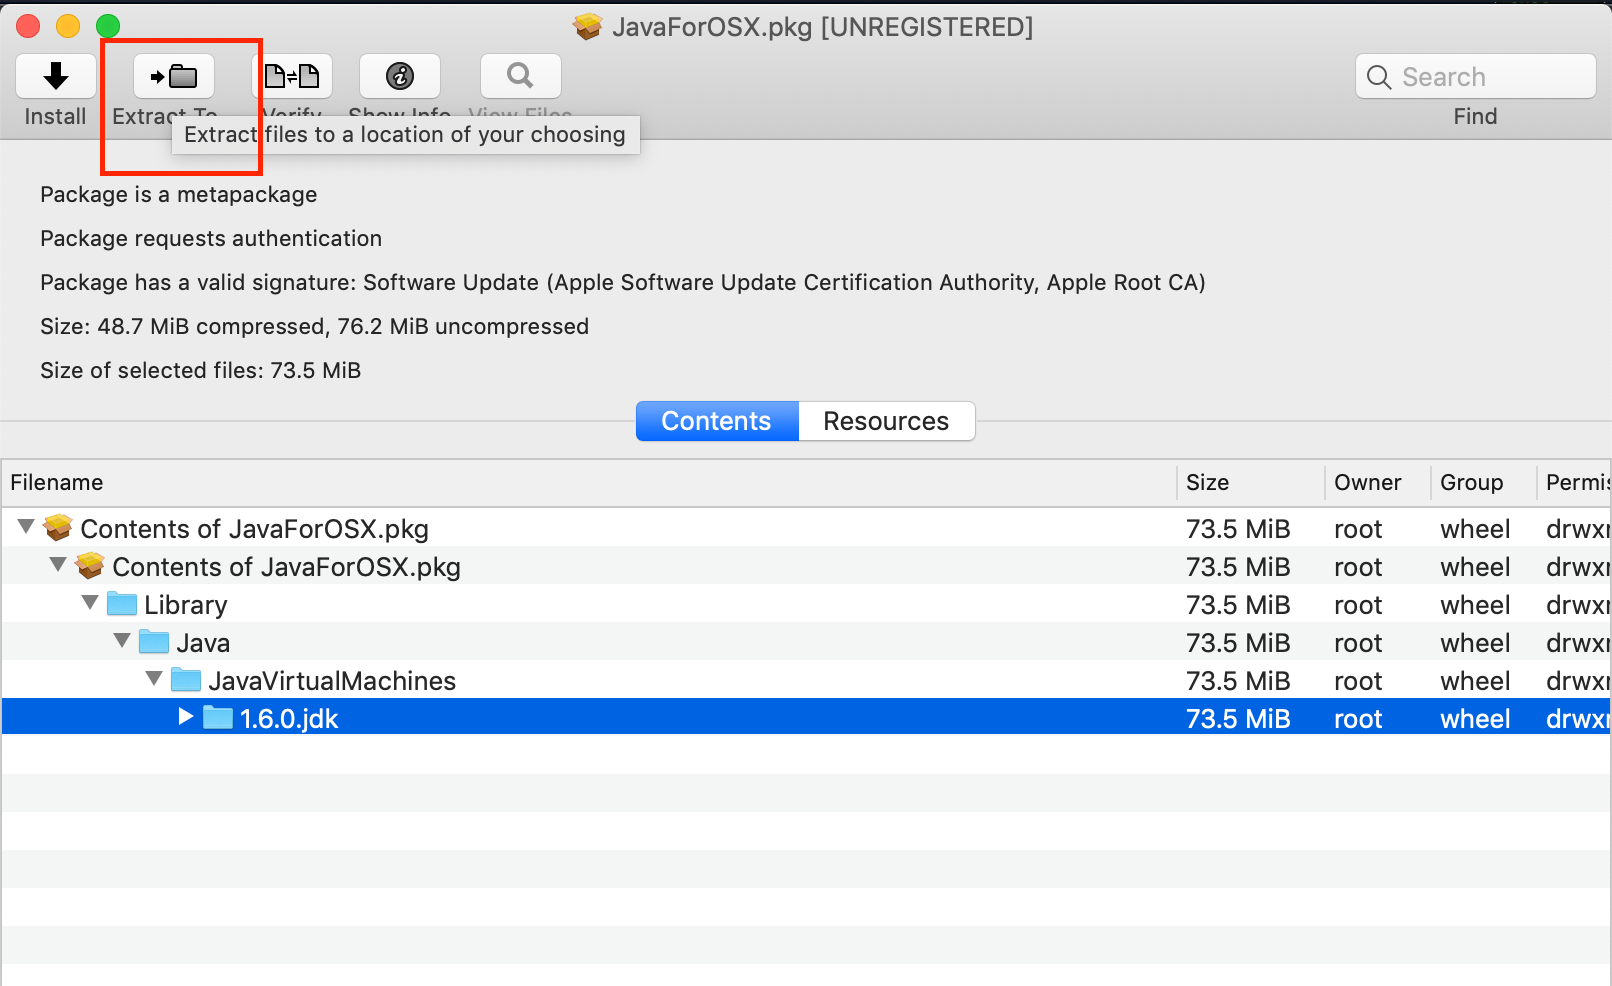1612x986 pixels.
Task: Switch to the Resources tab
Action: click(886, 421)
